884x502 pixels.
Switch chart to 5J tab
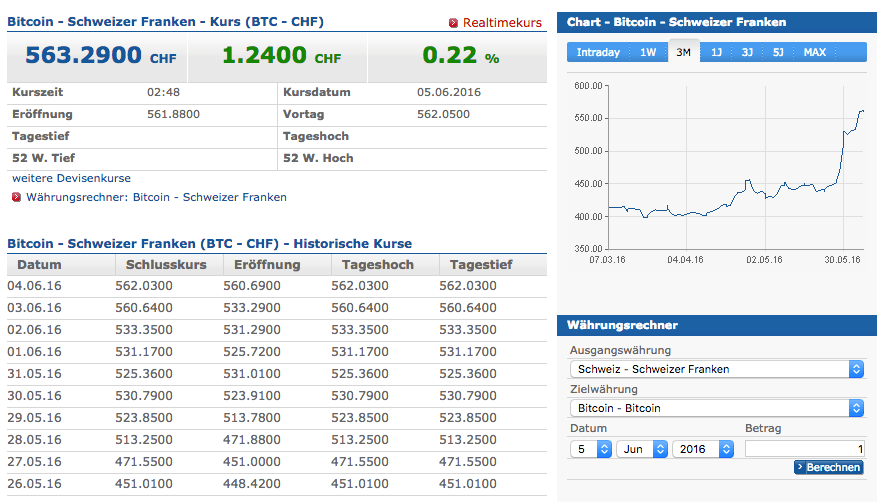pyautogui.click(x=778, y=52)
